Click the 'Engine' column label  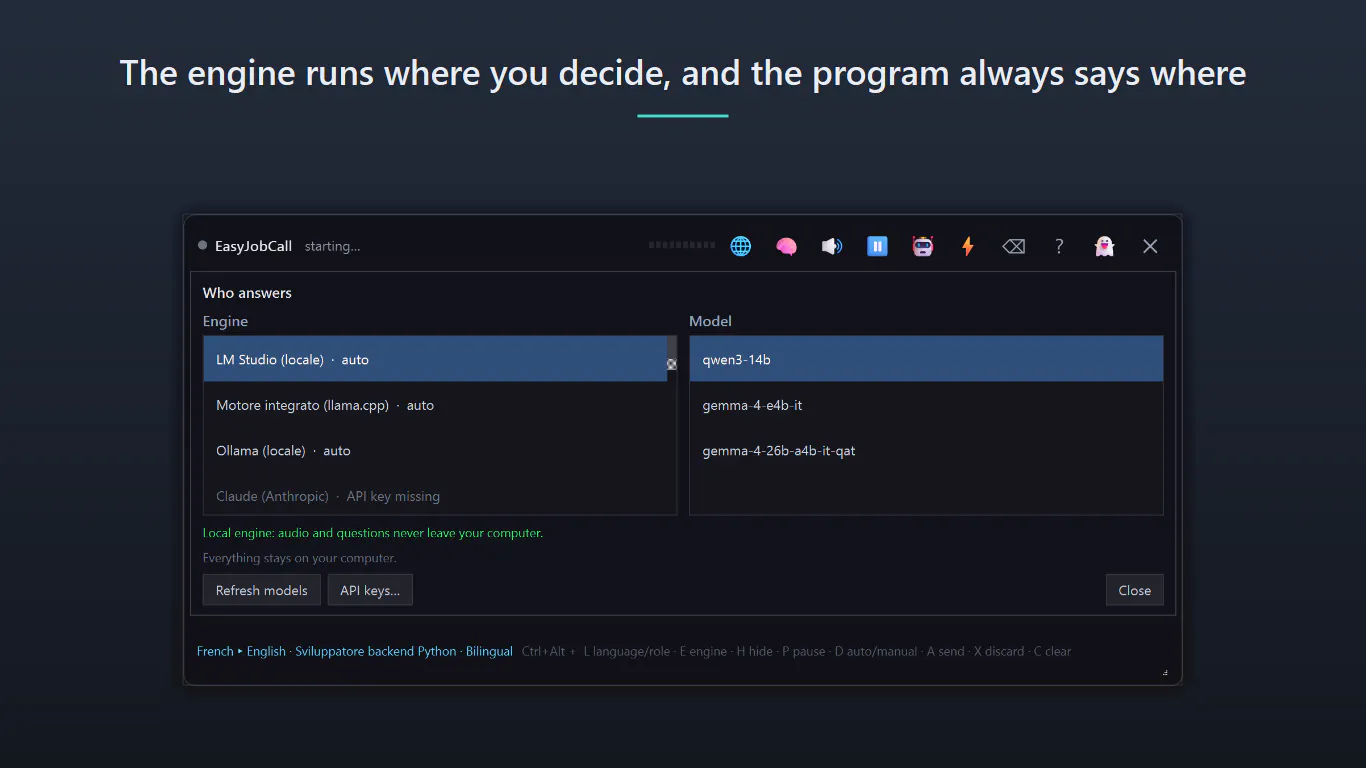(x=225, y=321)
